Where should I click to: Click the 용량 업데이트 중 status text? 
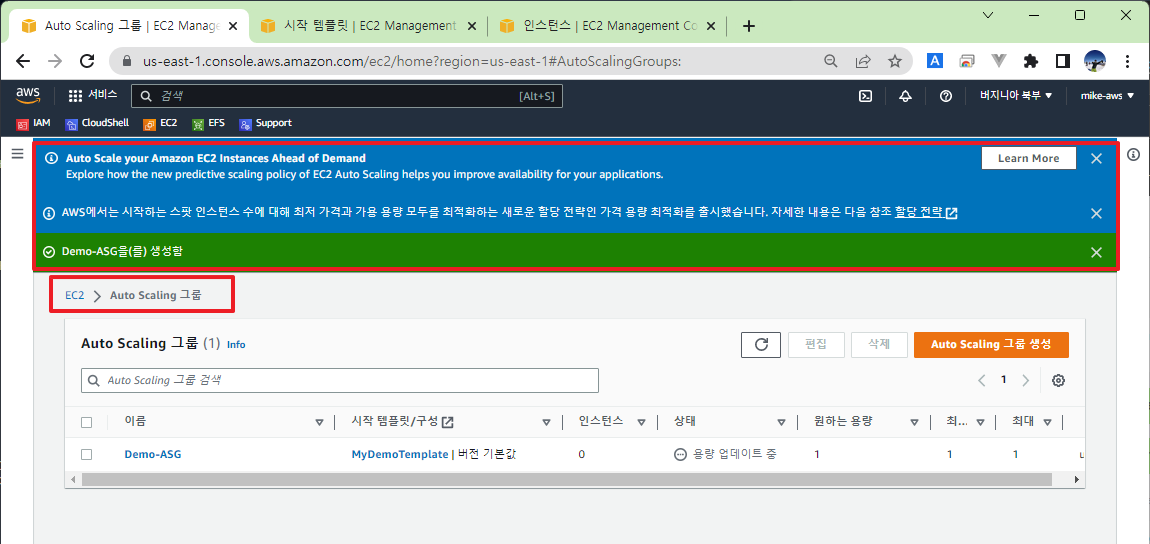tap(734, 455)
